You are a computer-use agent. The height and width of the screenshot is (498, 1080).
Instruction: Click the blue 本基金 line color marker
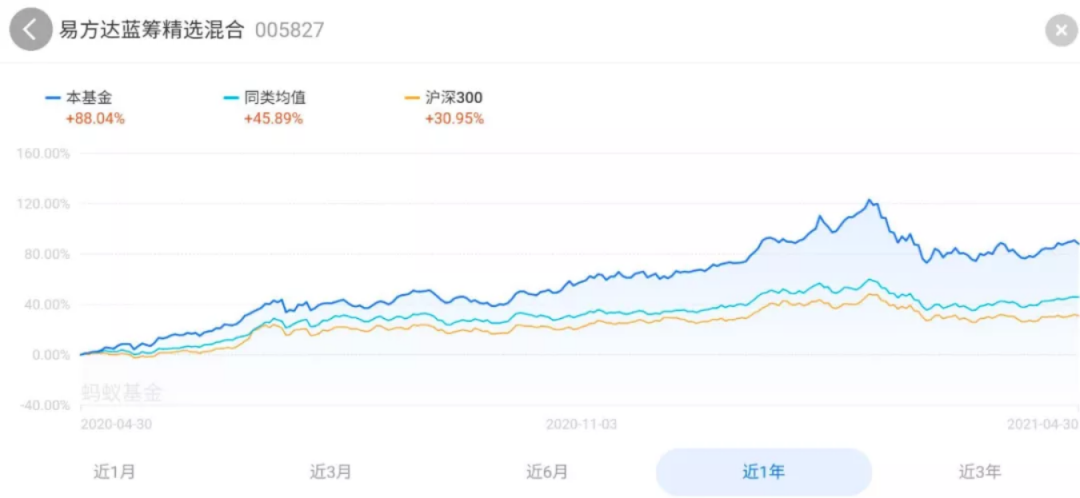(x=53, y=98)
